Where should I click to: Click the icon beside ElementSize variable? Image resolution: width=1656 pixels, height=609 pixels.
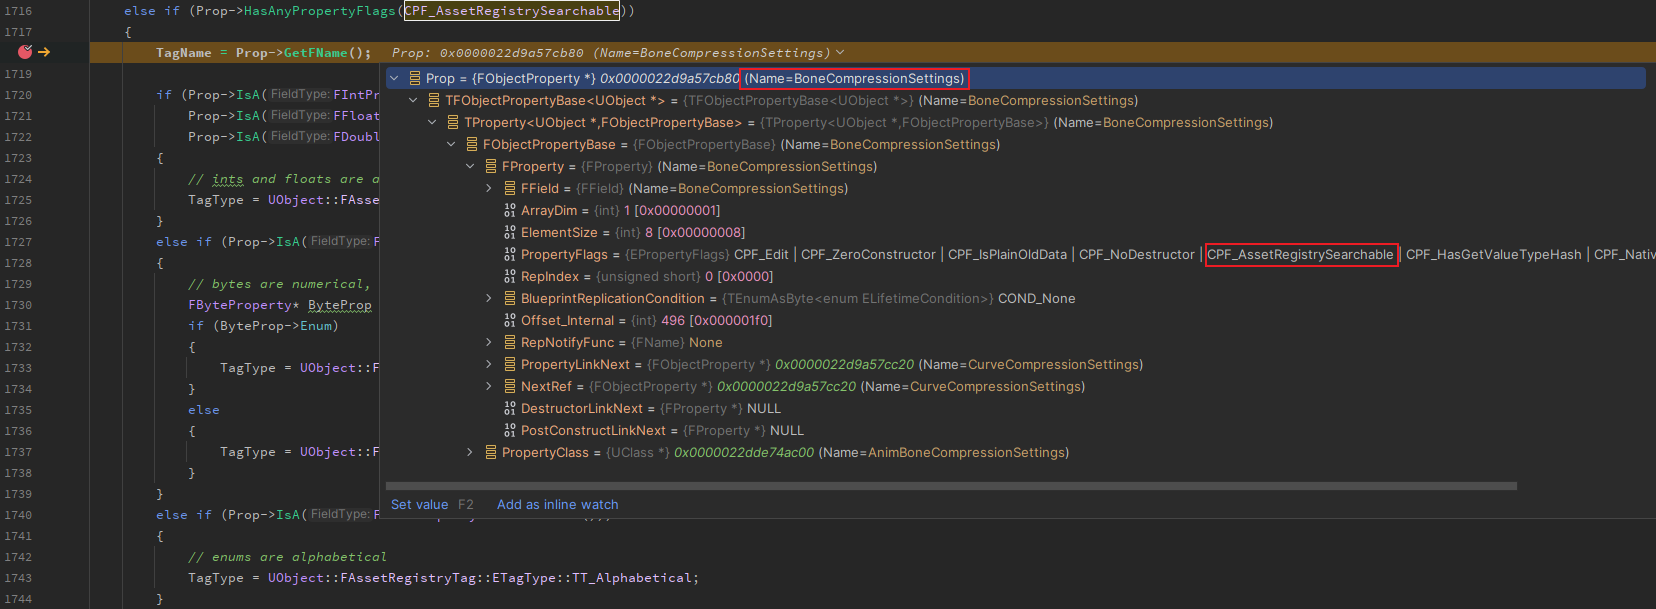(510, 232)
